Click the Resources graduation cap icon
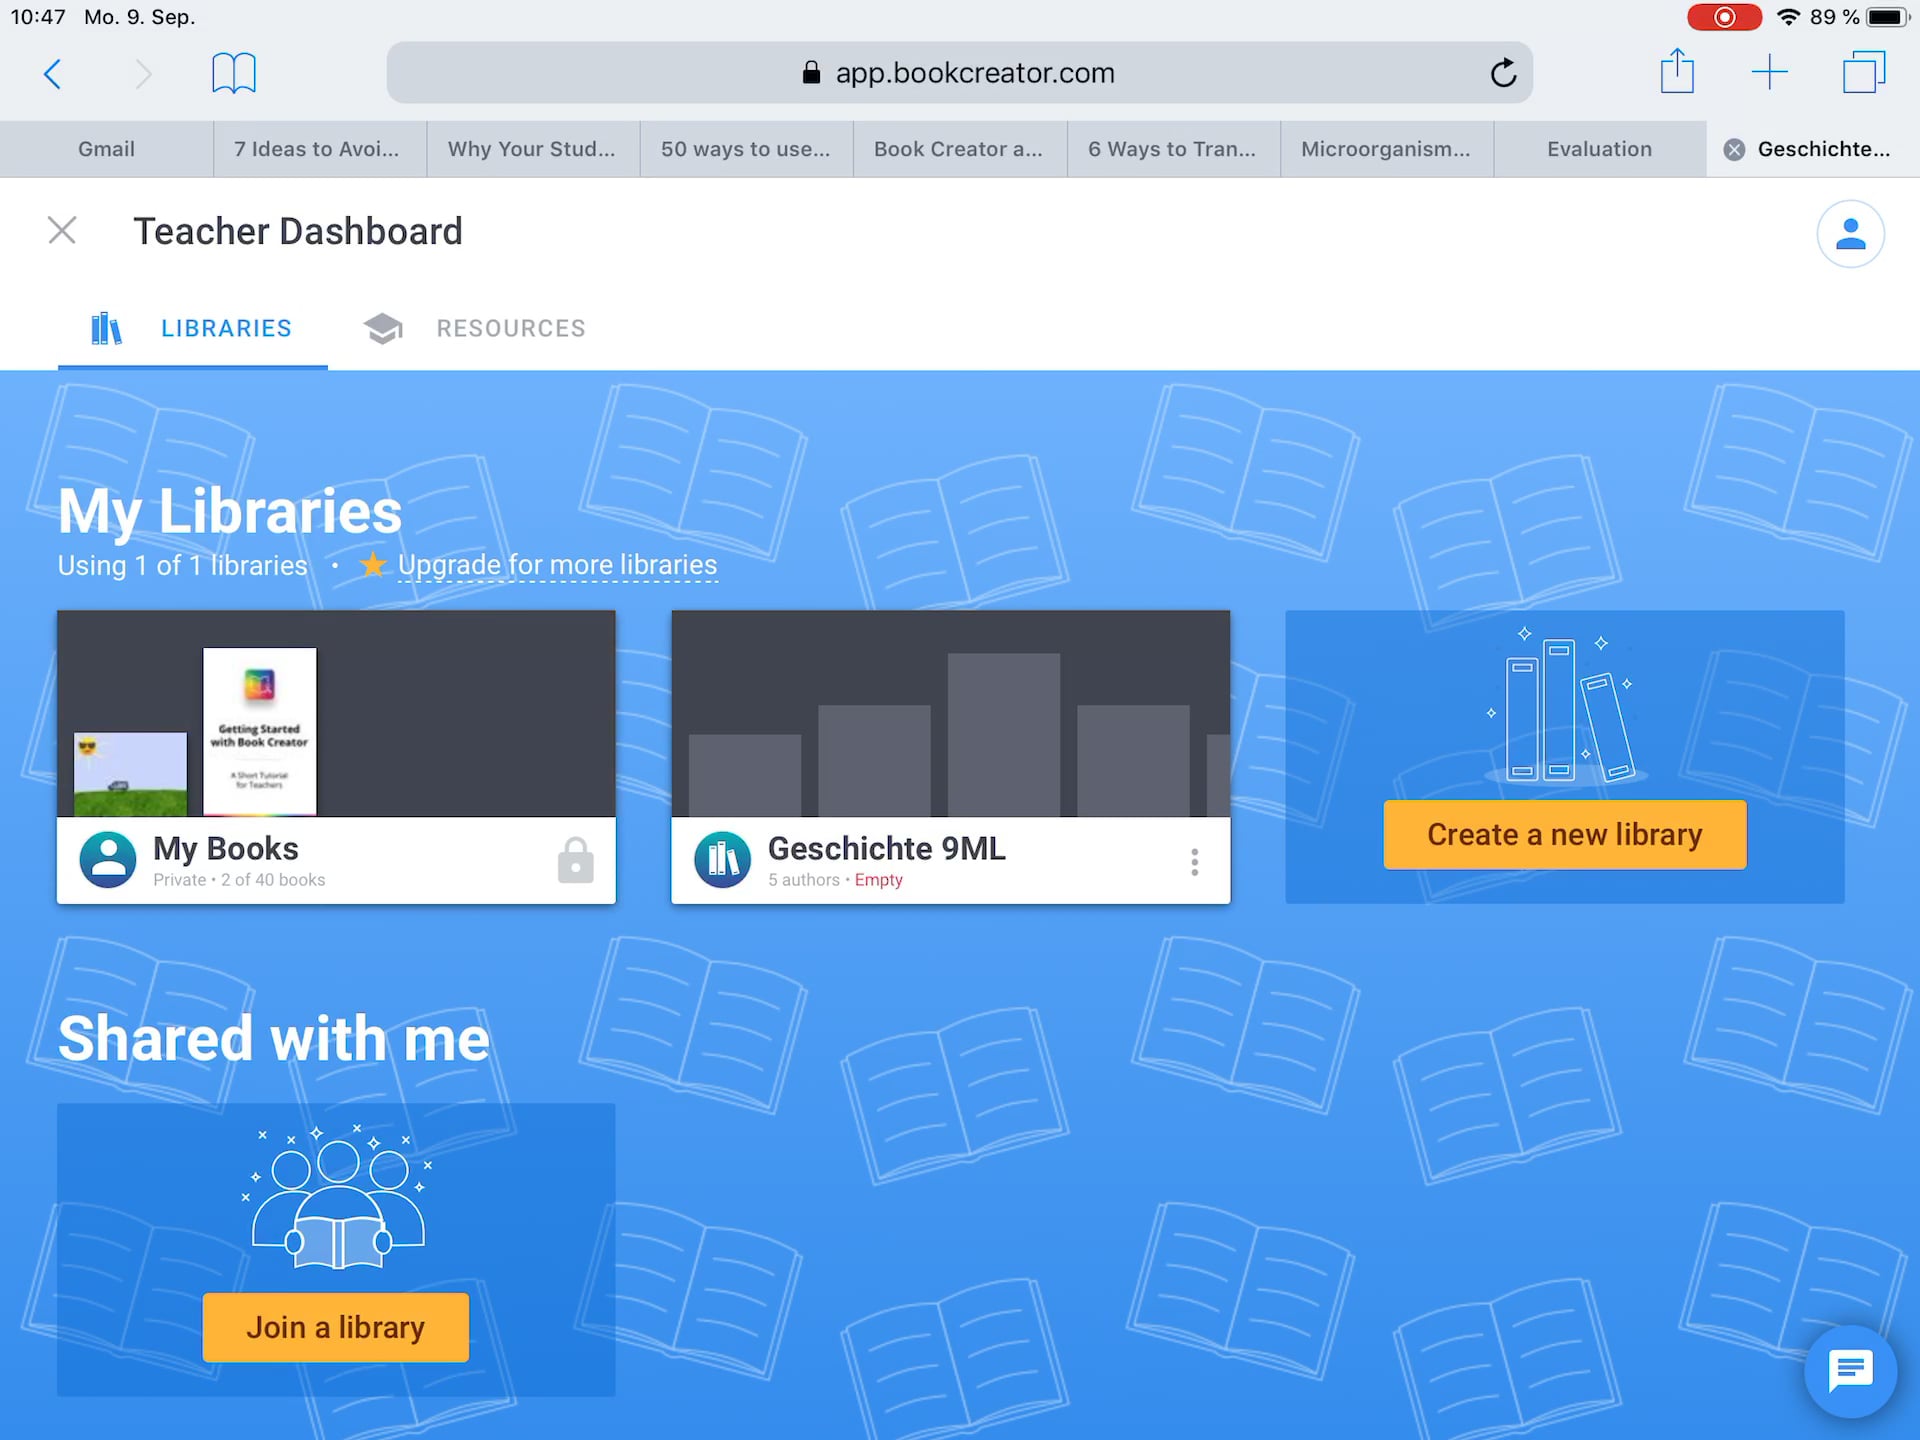Screen dimensions: 1920x1440 coord(383,328)
